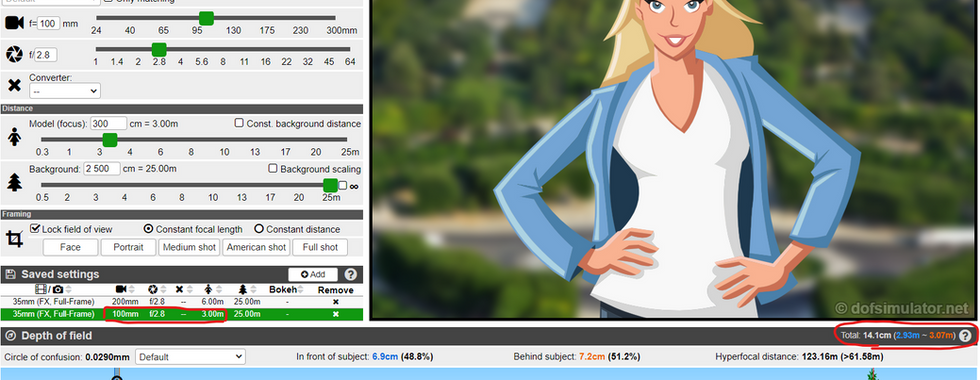Sort saved settings by focal length column
The width and height of the screenshot is (980, 380).
point(126,289)
